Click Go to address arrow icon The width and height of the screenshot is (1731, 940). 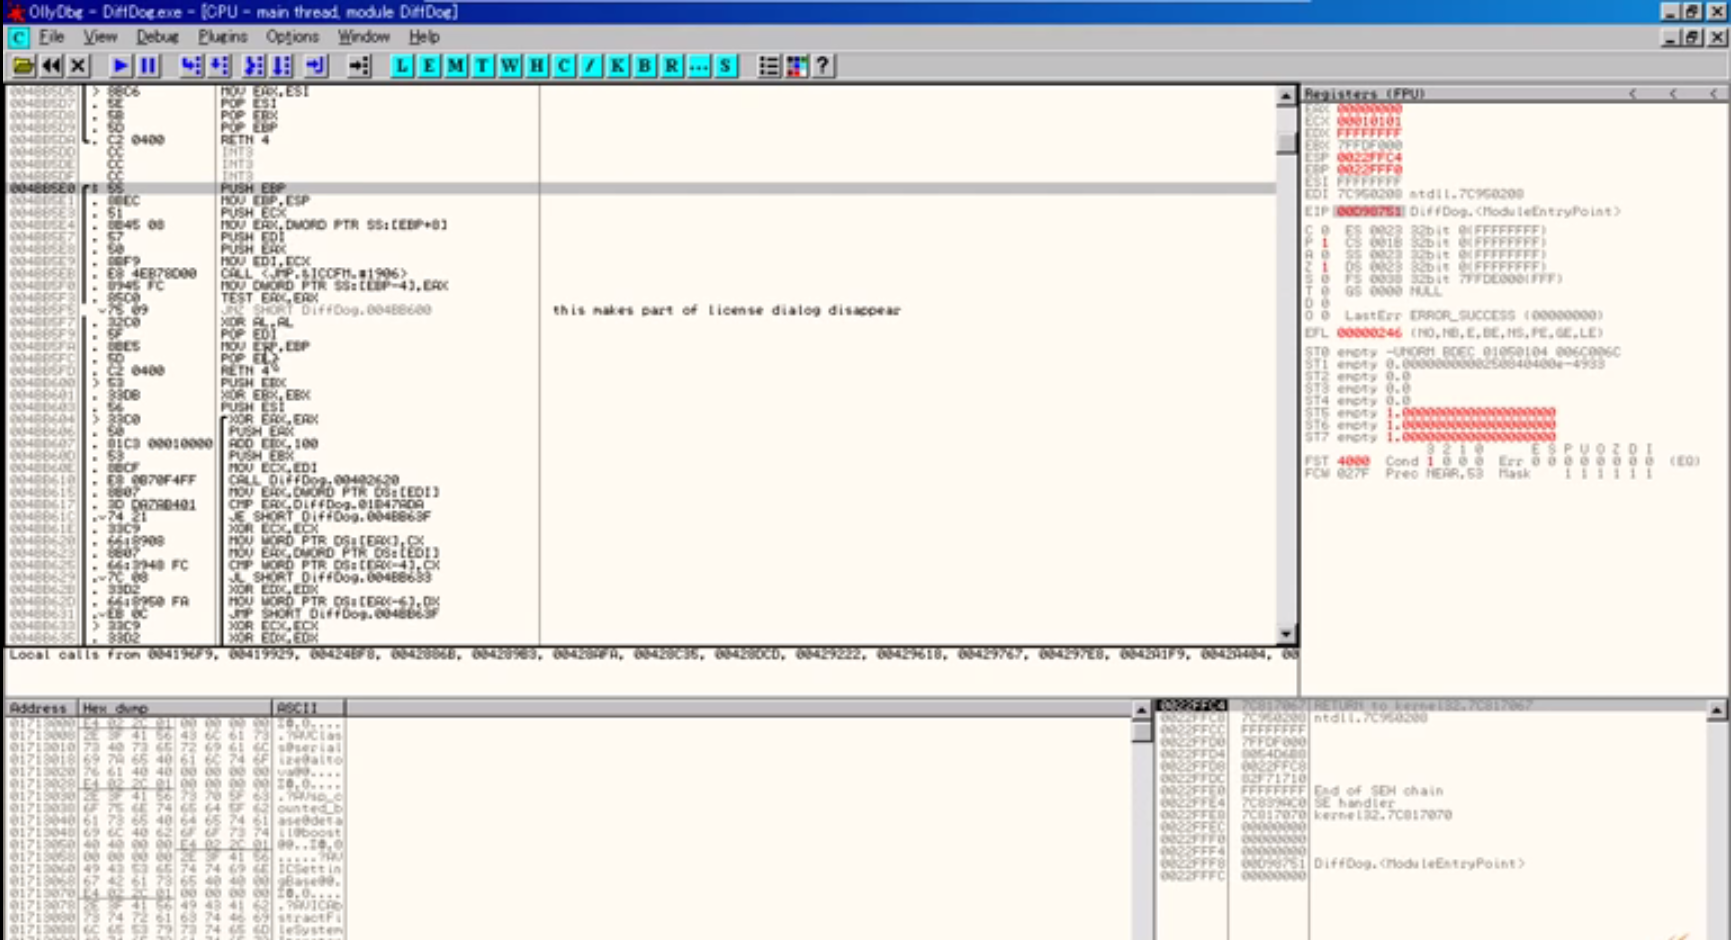(359, 66)
